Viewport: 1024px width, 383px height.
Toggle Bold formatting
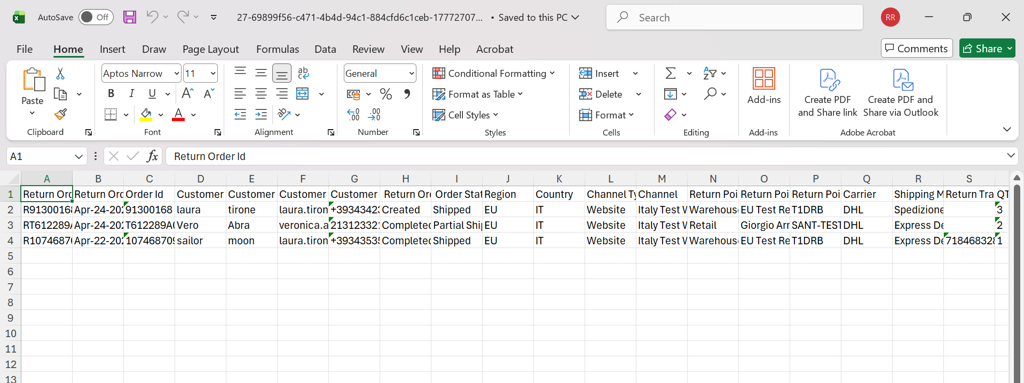click(111, 94)
